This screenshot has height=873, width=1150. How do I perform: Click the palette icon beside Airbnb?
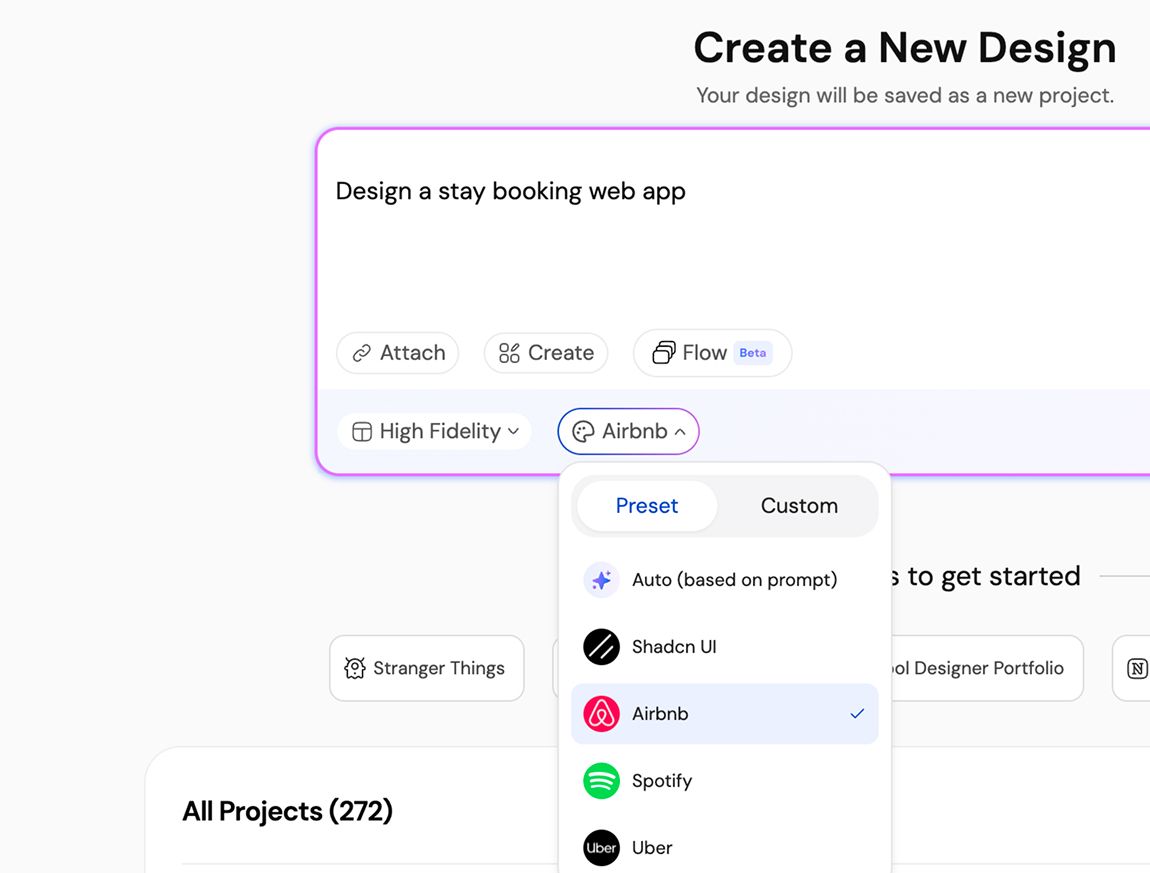(x=583, y=432)
